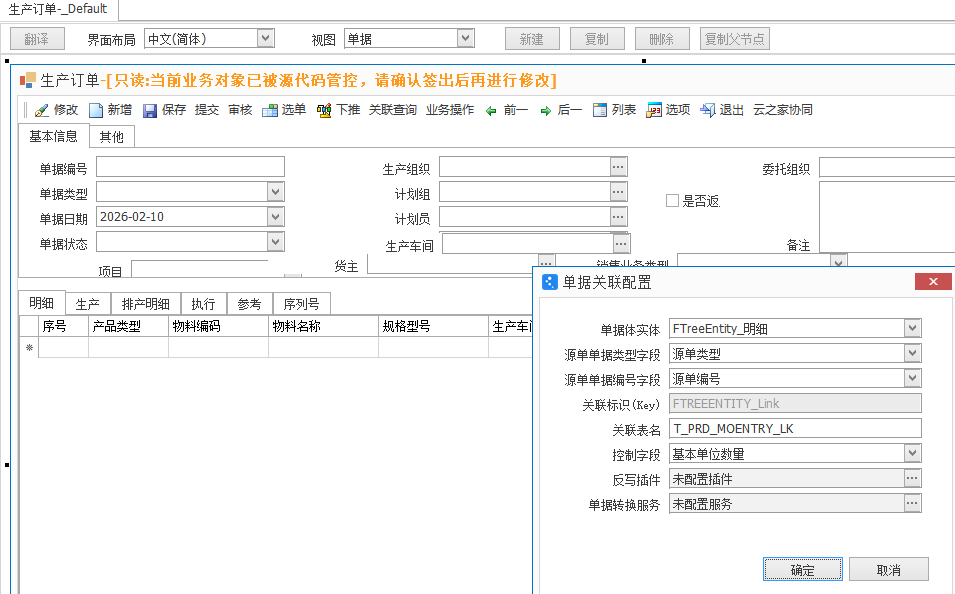Go to previous record with 前一 arrow
Screen dimensions: 955x594
click(491, 111)
